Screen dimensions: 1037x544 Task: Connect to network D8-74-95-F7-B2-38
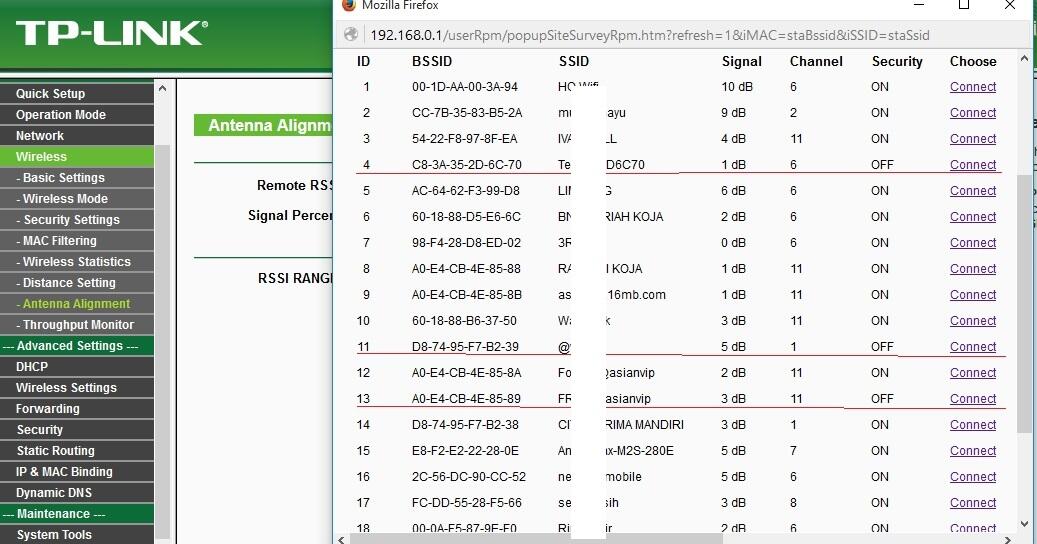point(973,425)
